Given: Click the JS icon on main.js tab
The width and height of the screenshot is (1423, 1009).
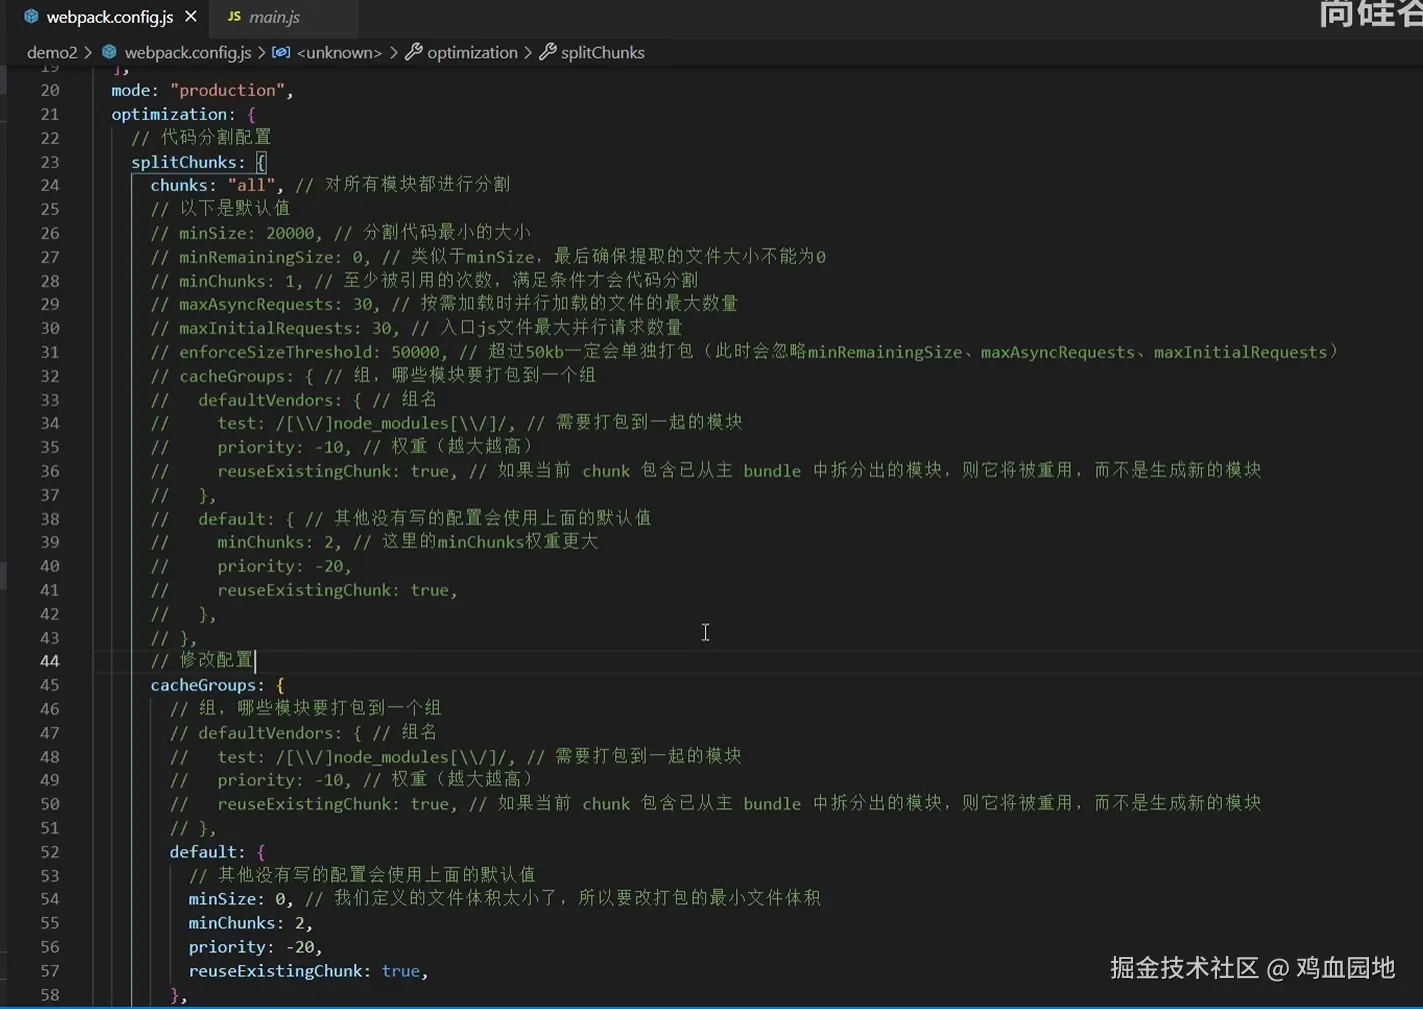Looking at the screenshot, I should tap(234, 17).
